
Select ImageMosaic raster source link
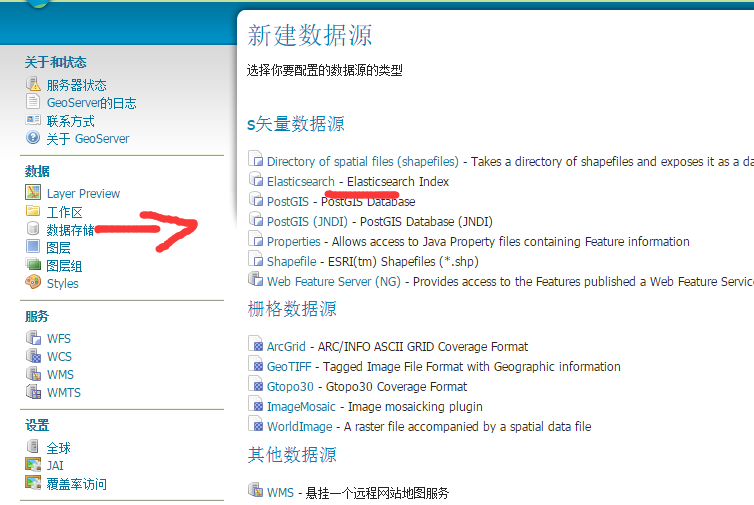(x=301, y=406)
